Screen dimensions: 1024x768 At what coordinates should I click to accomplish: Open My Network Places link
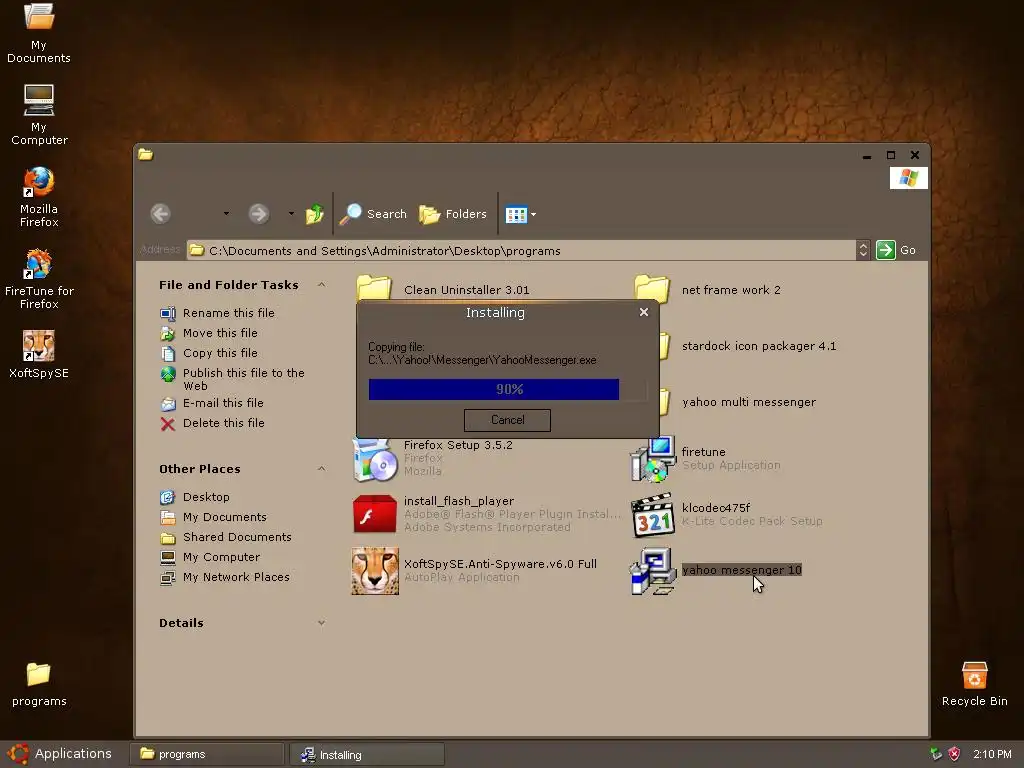pos(225,577)
